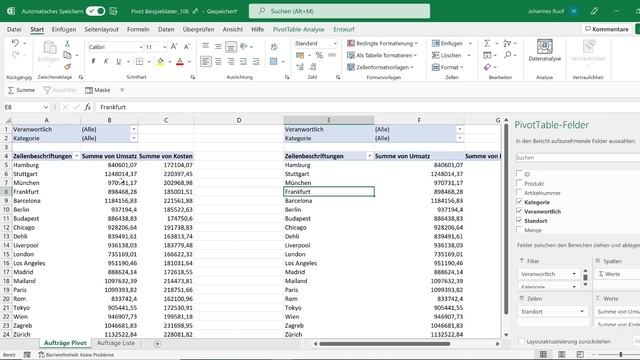Open the Datei menu
This screenshot has width=640, height=360.
pos(14,29)
